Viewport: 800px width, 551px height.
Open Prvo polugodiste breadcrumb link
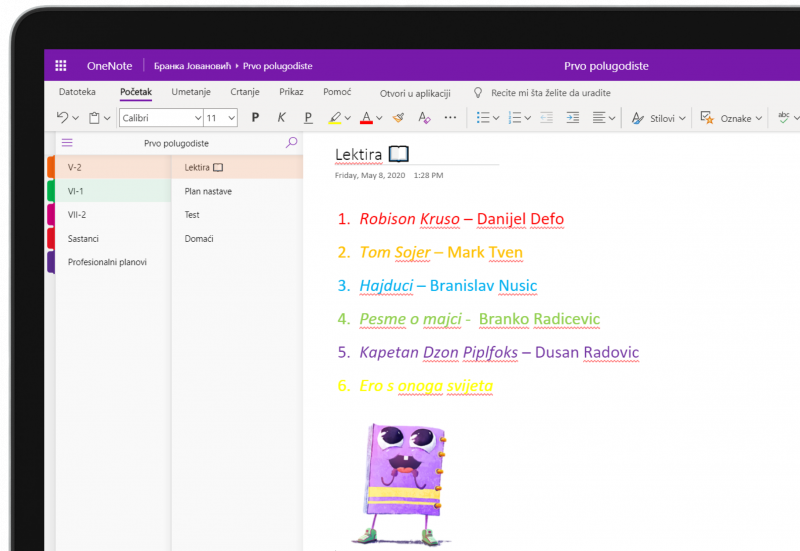(278, 66)
